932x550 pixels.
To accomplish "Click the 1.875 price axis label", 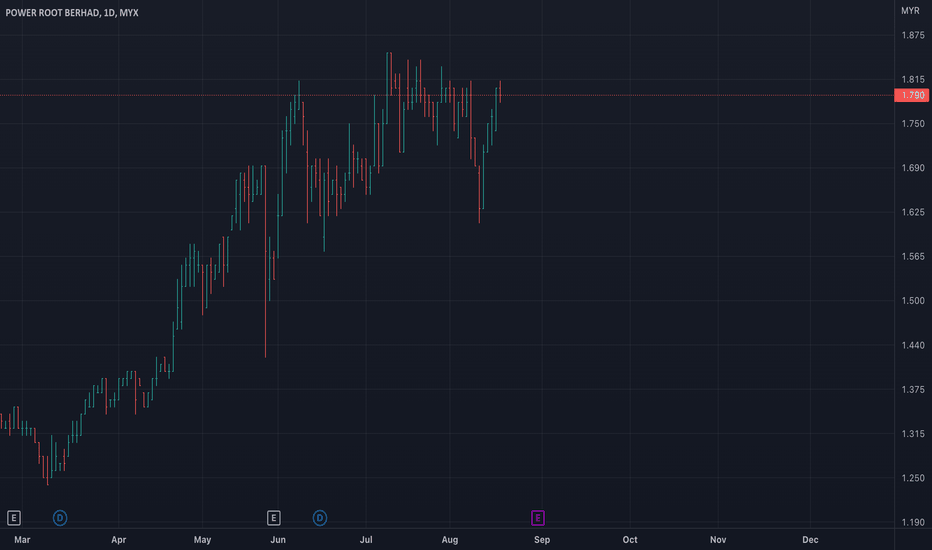I will (913, 36).
